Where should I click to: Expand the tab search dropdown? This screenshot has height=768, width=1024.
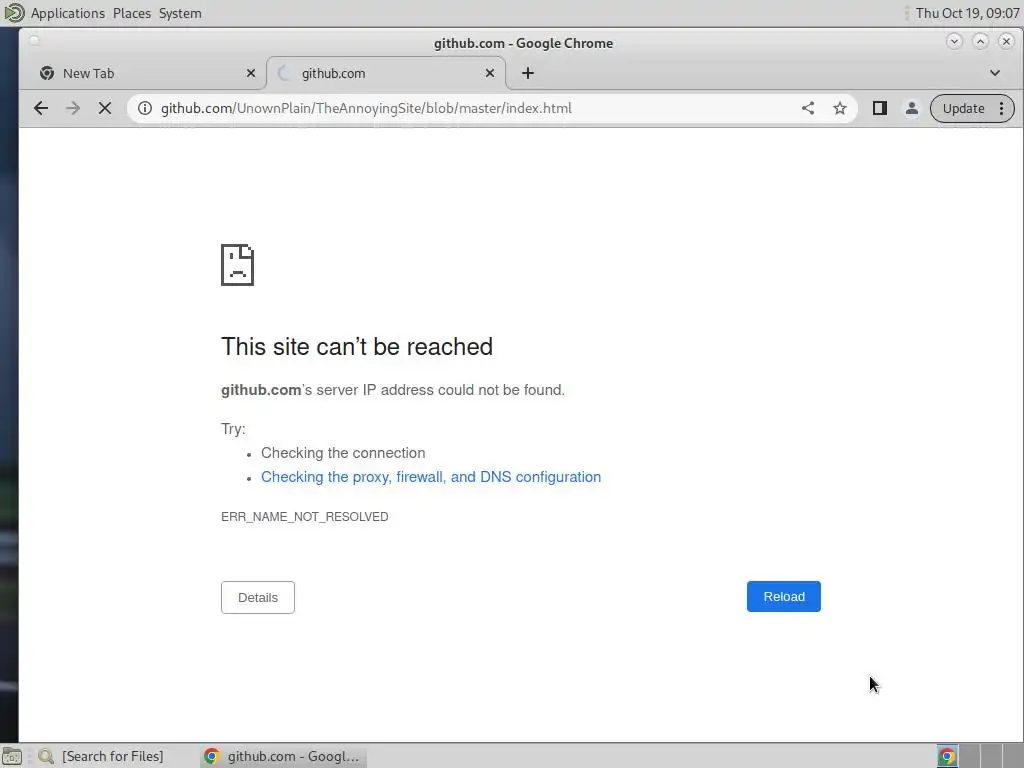pos(995,73)
